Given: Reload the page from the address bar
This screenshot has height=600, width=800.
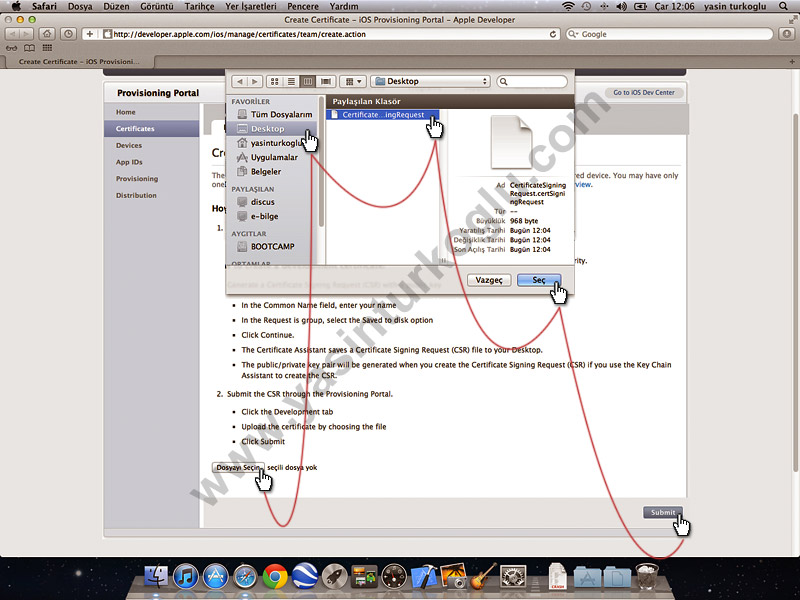Looking at the screenshot, I should pyautogui.click(x=553, y=34).
